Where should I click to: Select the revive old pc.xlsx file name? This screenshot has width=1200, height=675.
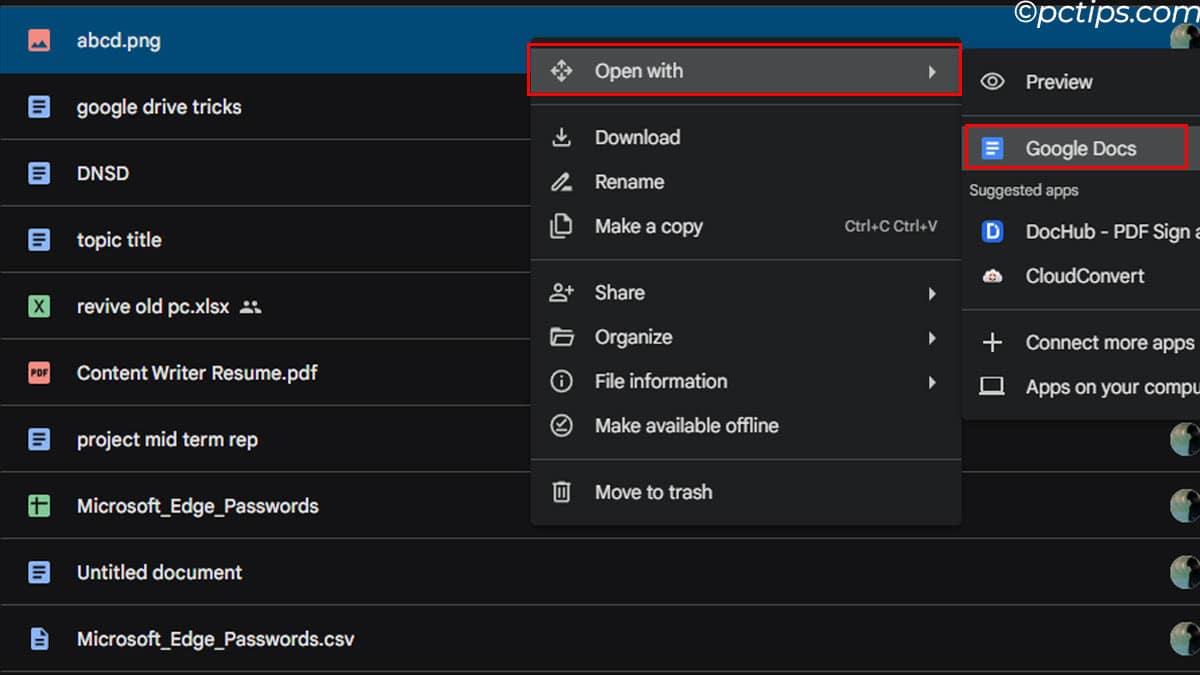[x=154, y=306]
